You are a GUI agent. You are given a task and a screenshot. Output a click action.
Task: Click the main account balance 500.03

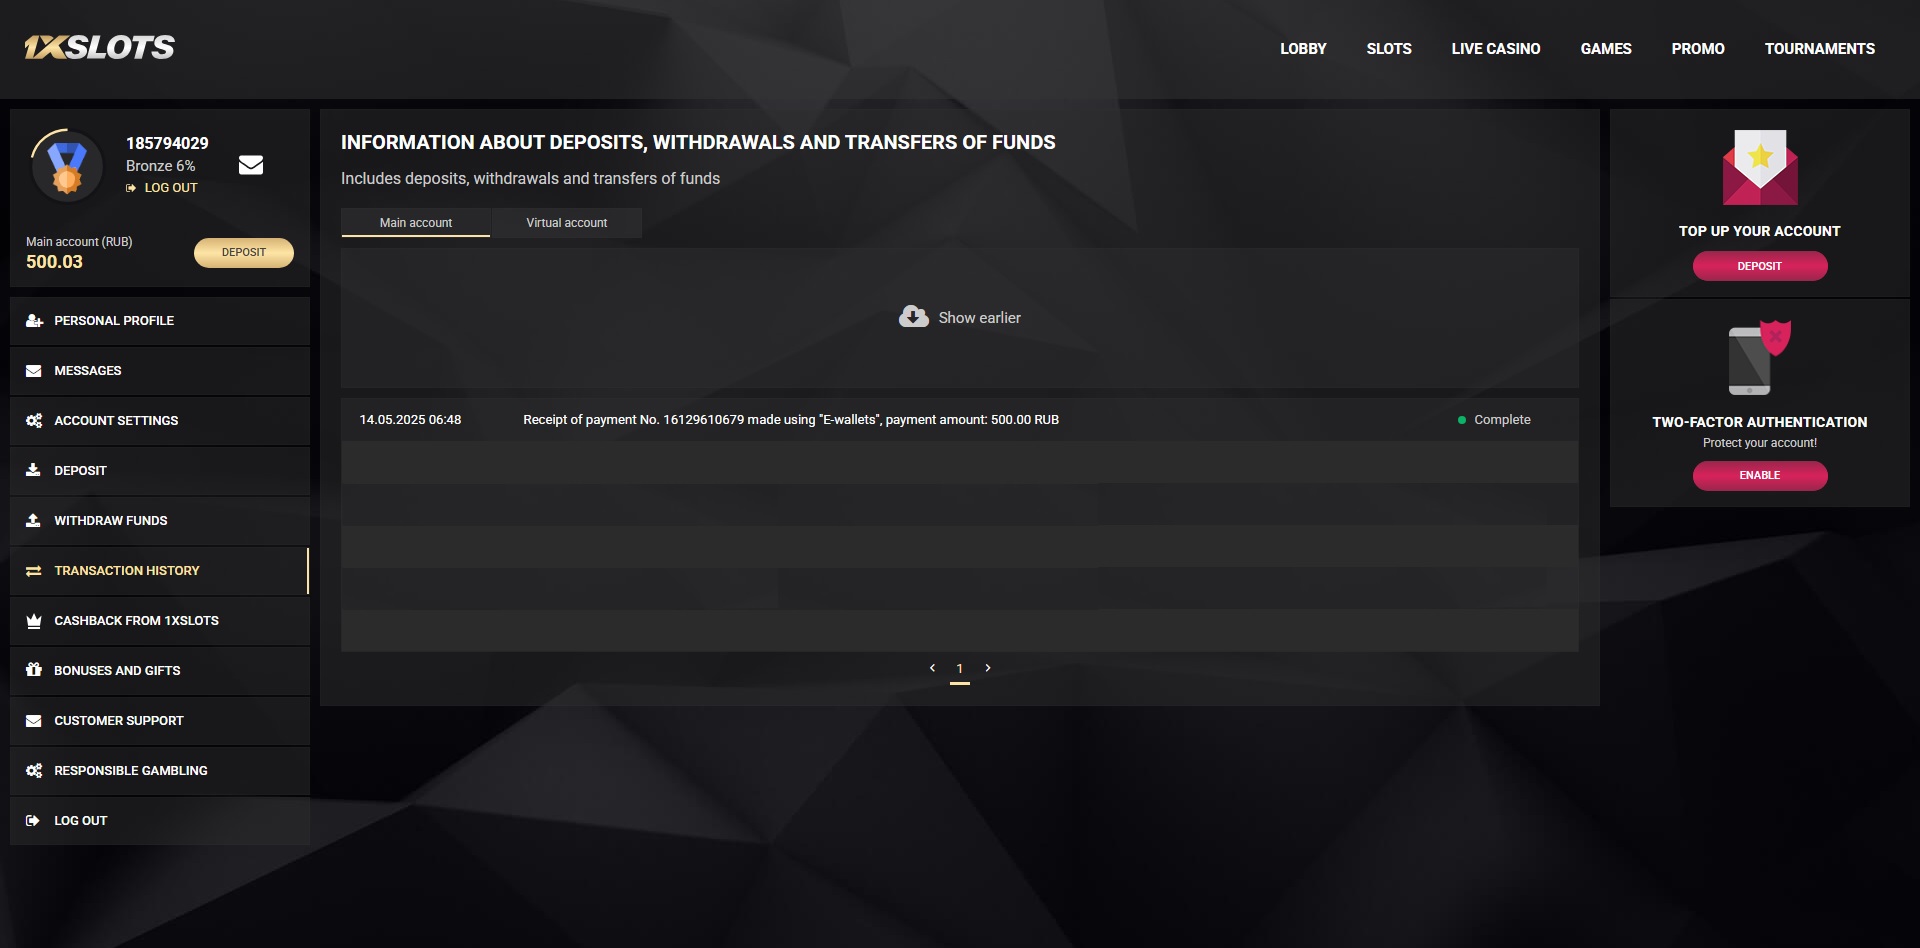point(54,262)
